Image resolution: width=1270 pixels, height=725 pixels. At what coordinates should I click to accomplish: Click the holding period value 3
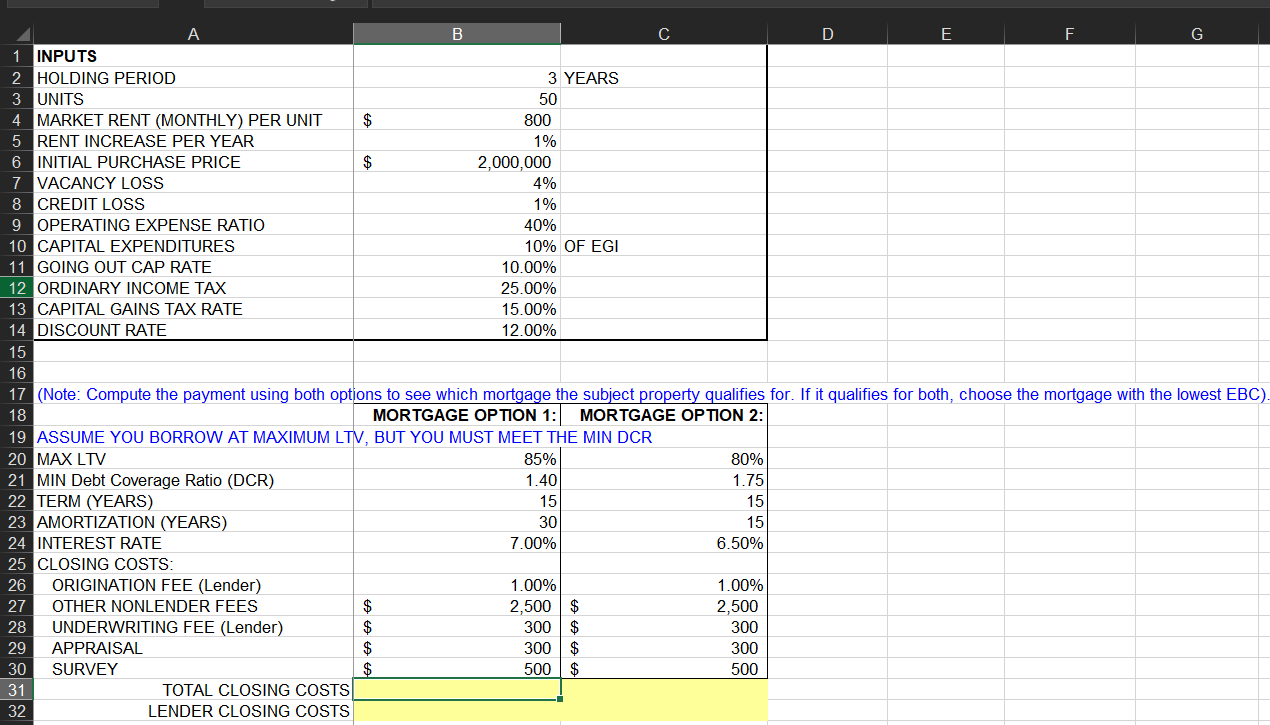click(x=457, y=78)
